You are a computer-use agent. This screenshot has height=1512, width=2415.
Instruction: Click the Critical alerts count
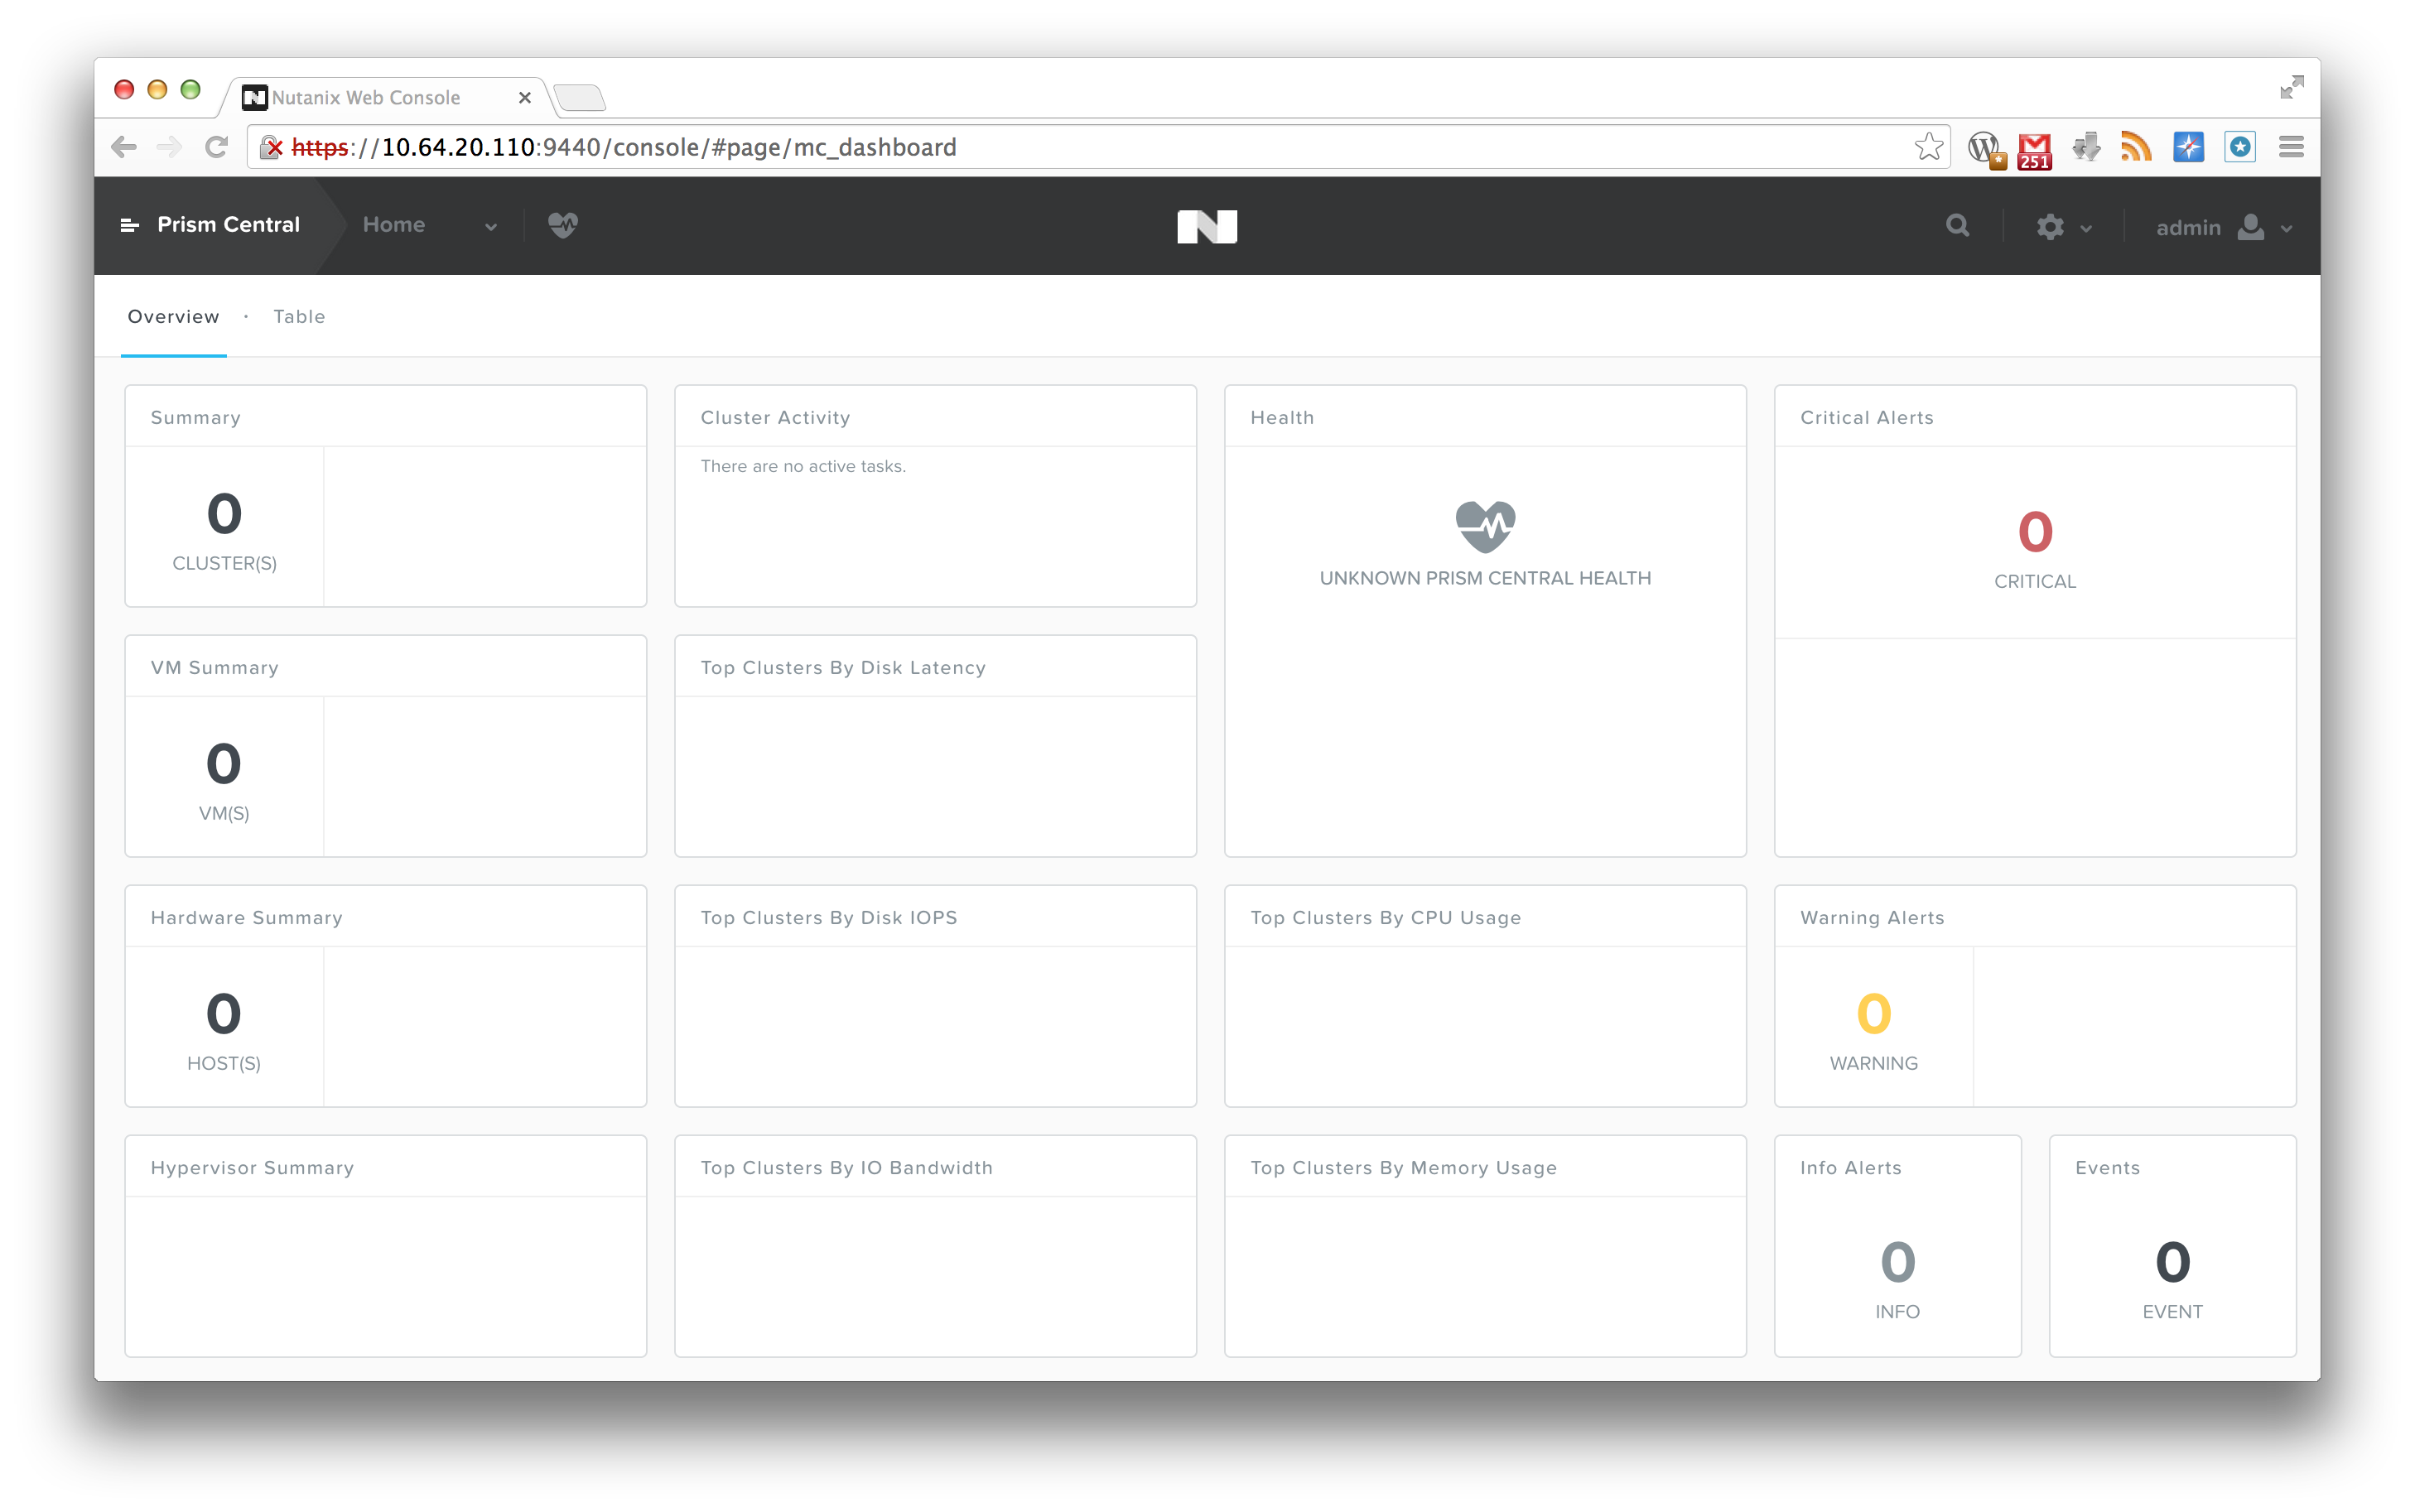point(2034,531)
